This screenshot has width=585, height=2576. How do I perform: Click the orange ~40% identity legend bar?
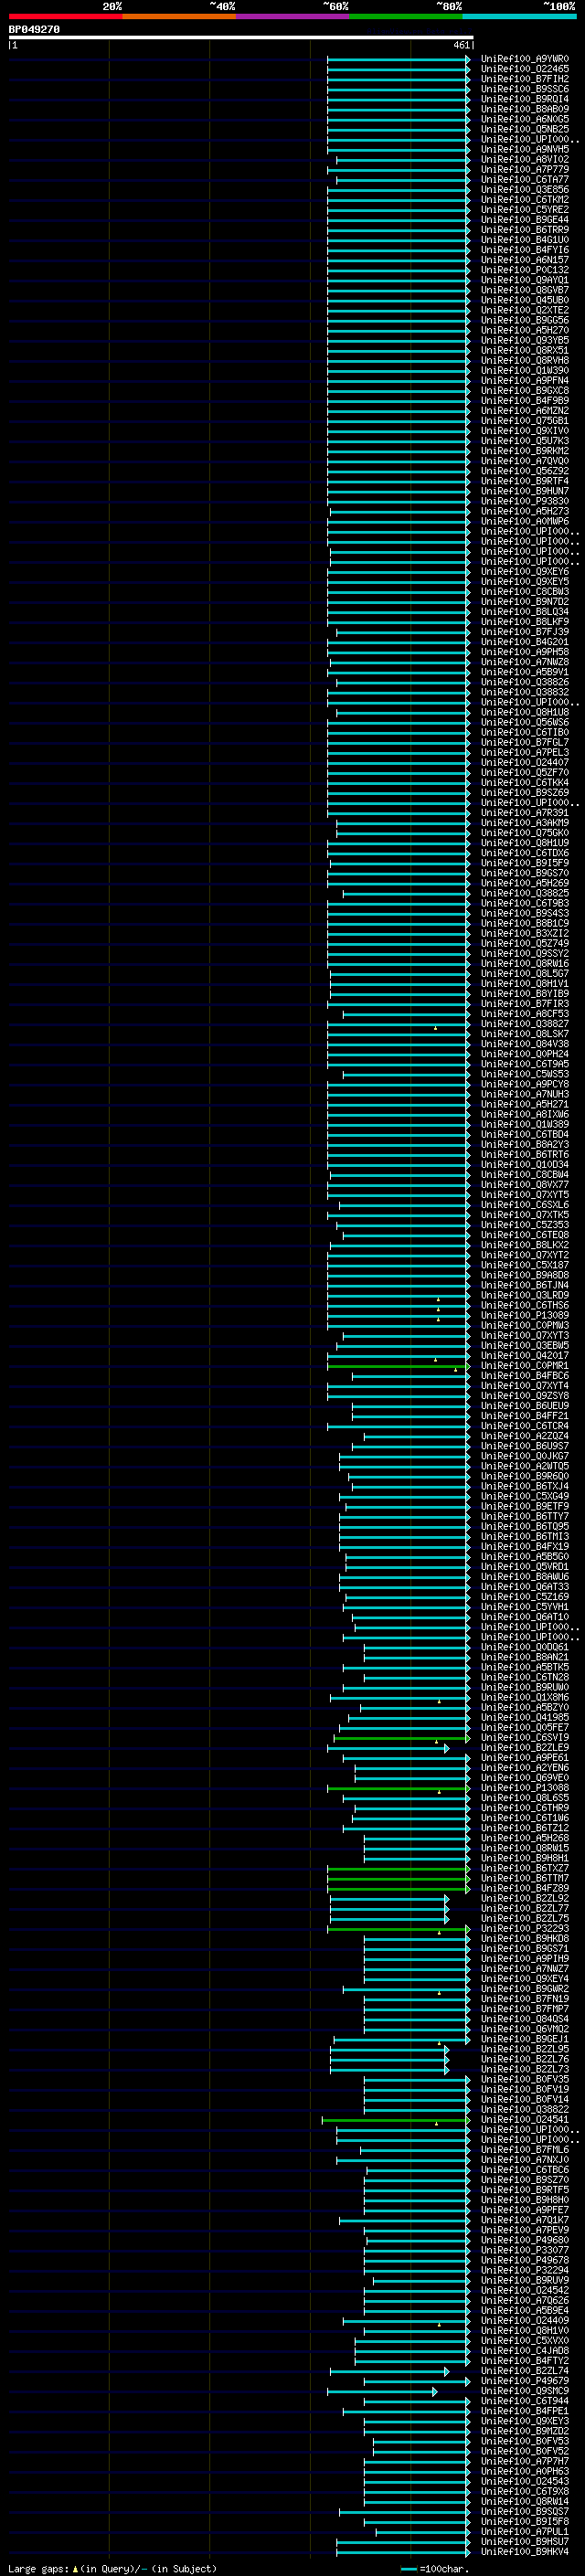pyautogui.click(x=179, y=16)
